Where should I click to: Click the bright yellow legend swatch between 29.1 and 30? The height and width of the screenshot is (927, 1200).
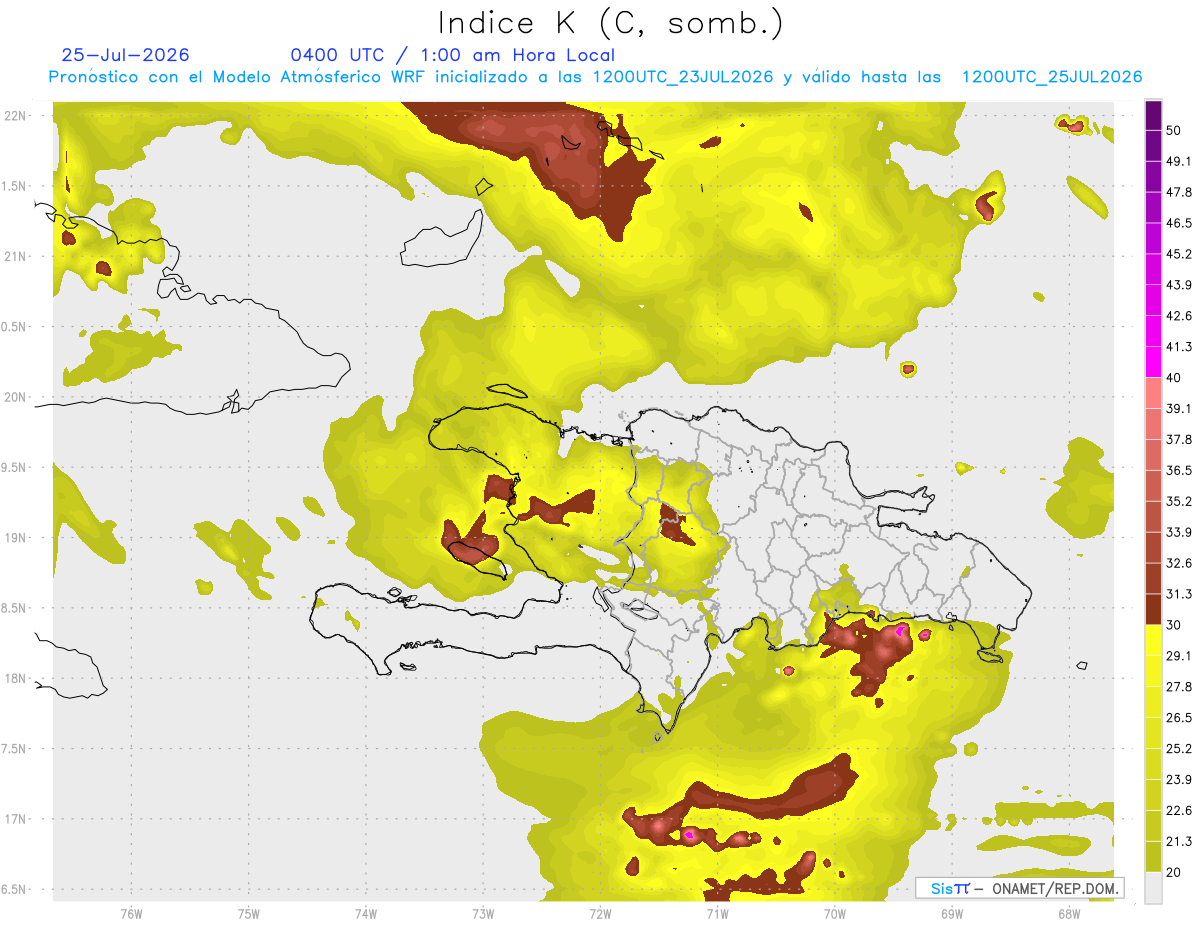click(1153, 641)
